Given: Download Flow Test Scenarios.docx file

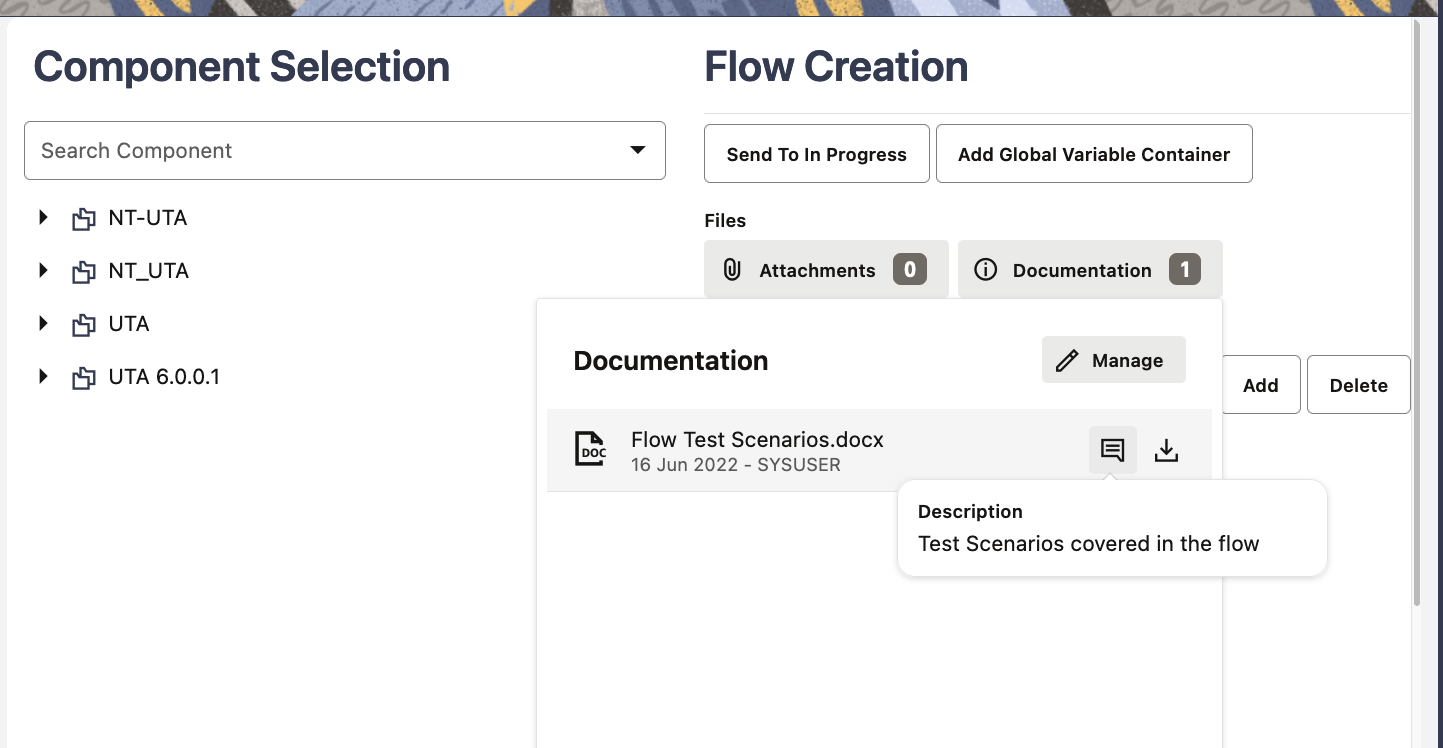Looking at the screenshot, I should coord(1166,450).
